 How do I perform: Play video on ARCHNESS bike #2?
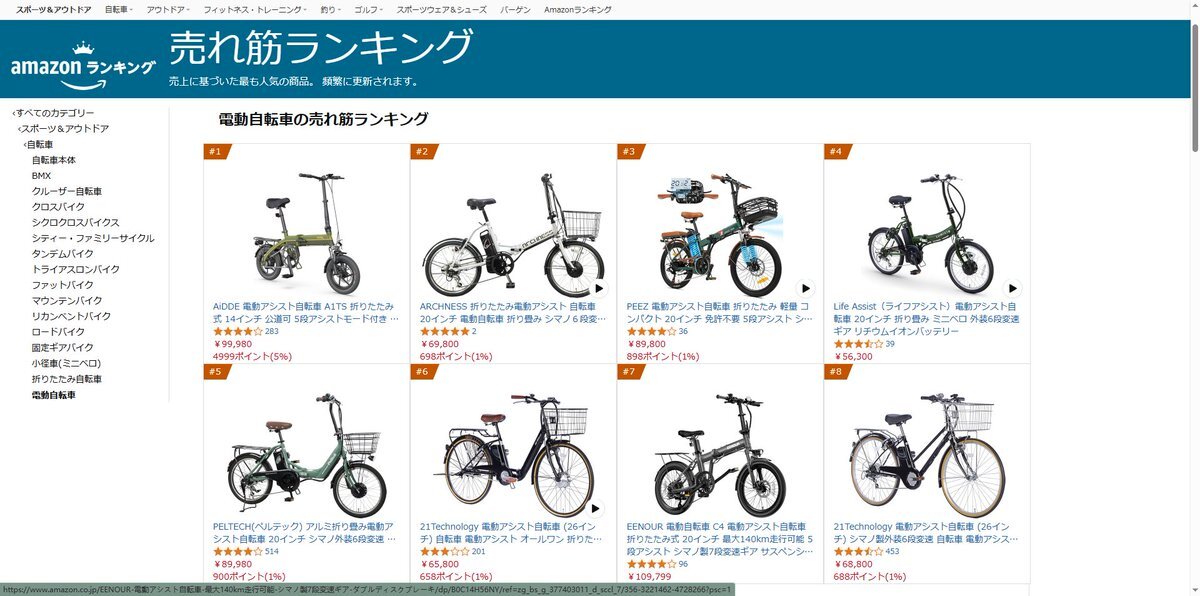[599, 288]
